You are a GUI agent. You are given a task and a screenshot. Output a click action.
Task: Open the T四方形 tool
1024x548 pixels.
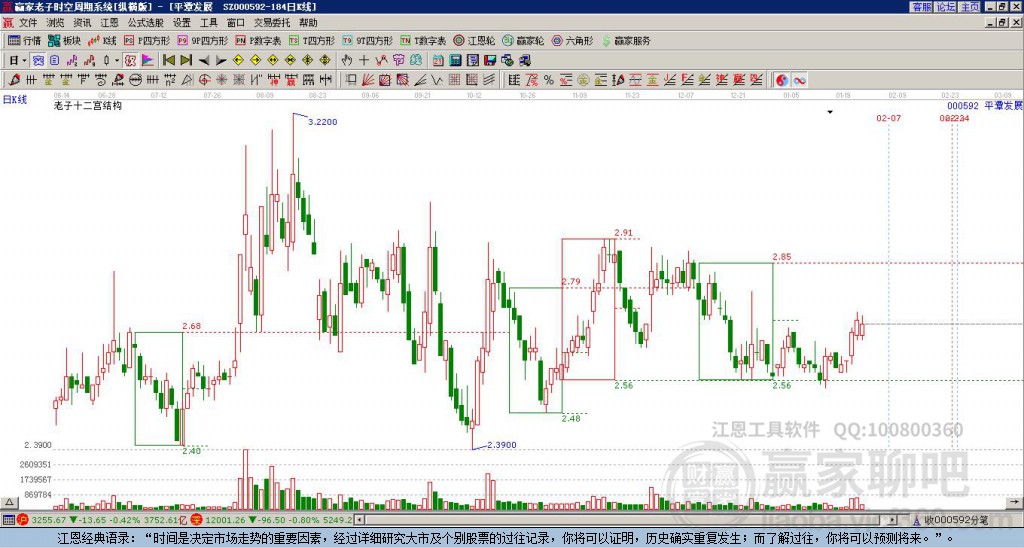312,40
